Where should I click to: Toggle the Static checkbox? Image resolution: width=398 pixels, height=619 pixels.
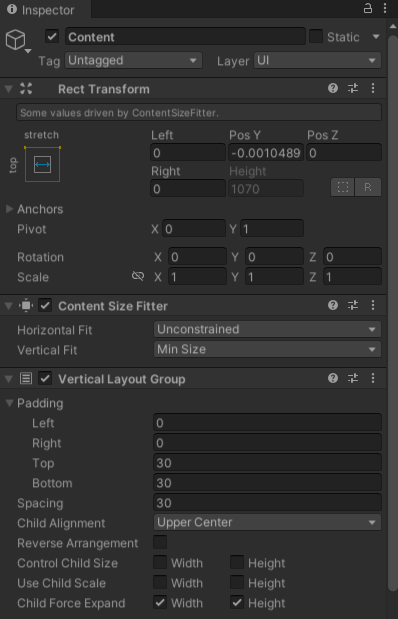tap(316, 37)
